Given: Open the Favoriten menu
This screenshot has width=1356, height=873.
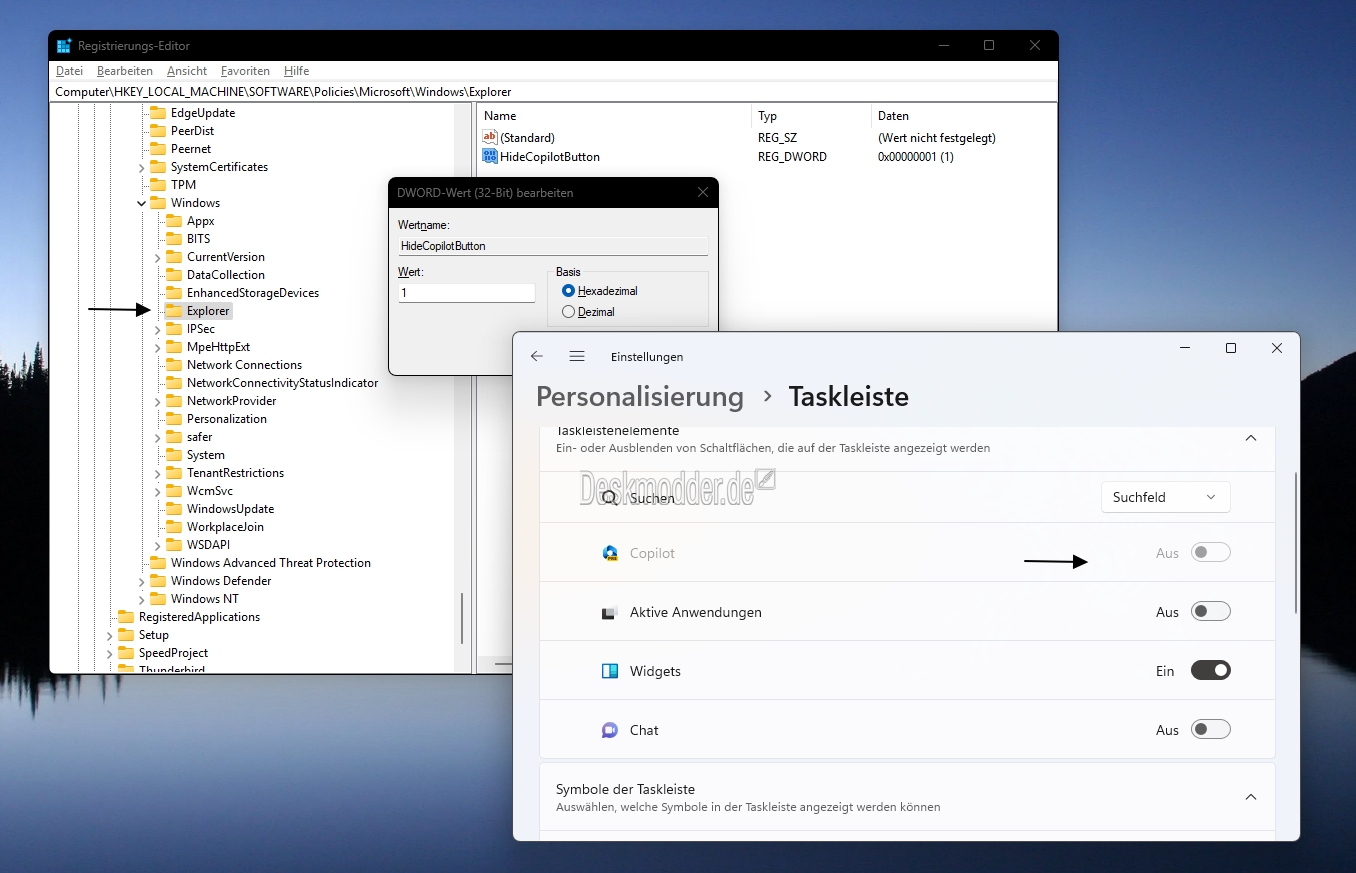Looking at the screenshot, I should click(245, 71).
